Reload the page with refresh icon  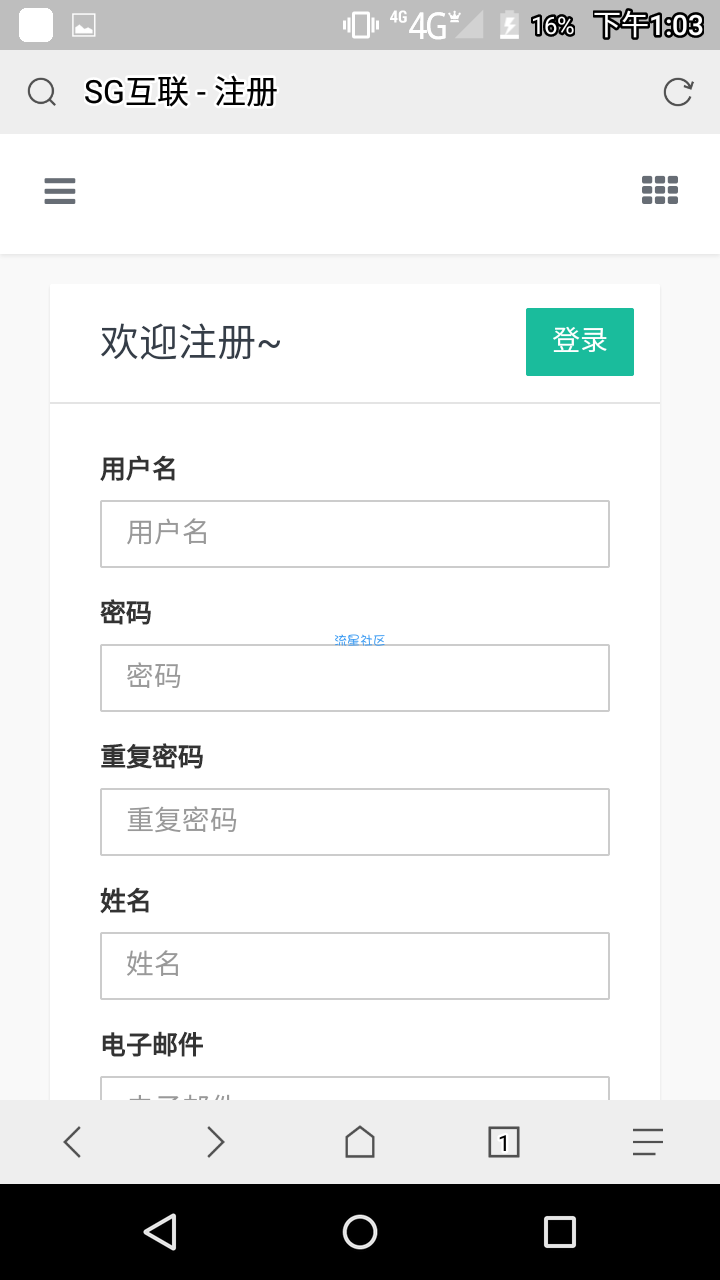[x=678, y=92]
